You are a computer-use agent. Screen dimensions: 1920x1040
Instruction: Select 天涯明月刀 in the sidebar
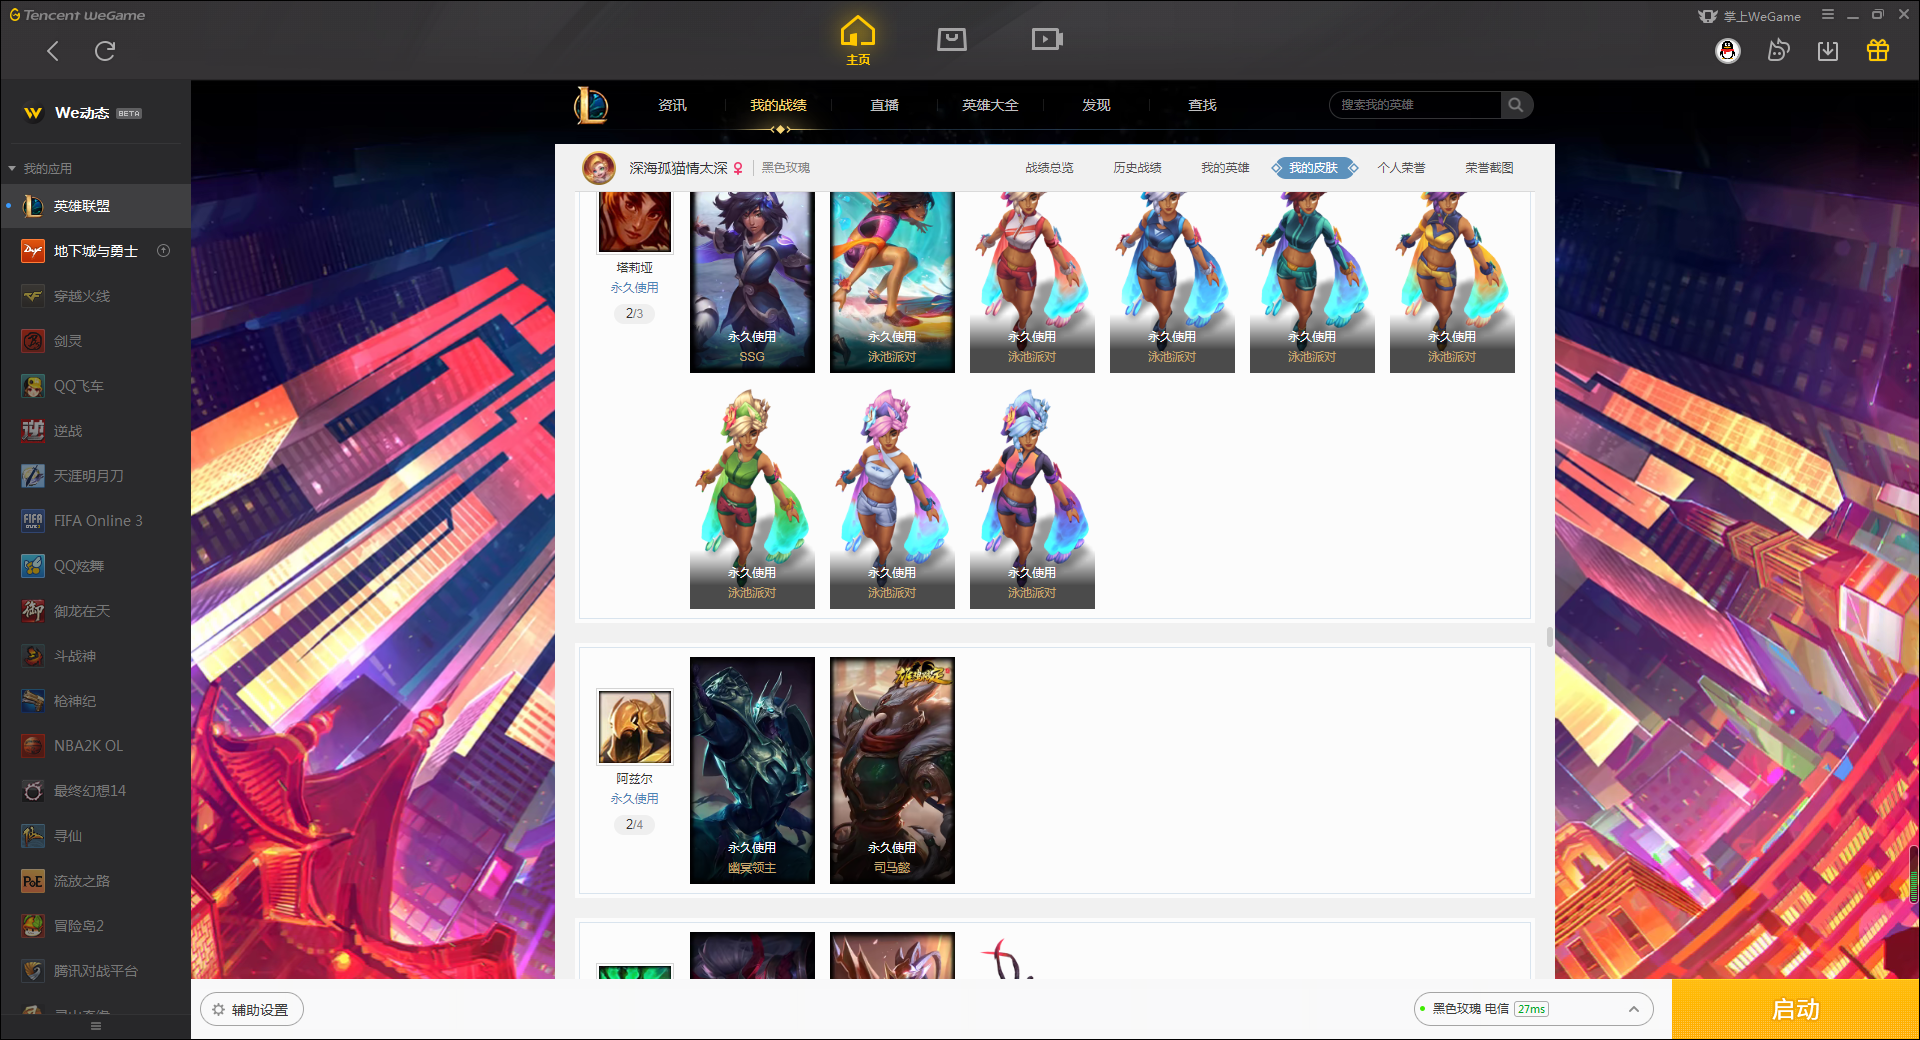click(95, 476)
